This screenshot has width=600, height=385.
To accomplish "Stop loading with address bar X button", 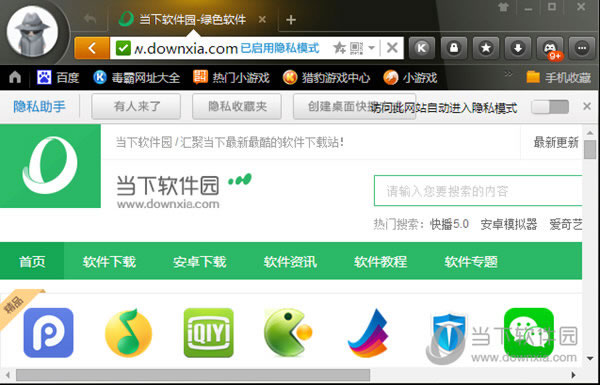I will (x=392, y=48).
